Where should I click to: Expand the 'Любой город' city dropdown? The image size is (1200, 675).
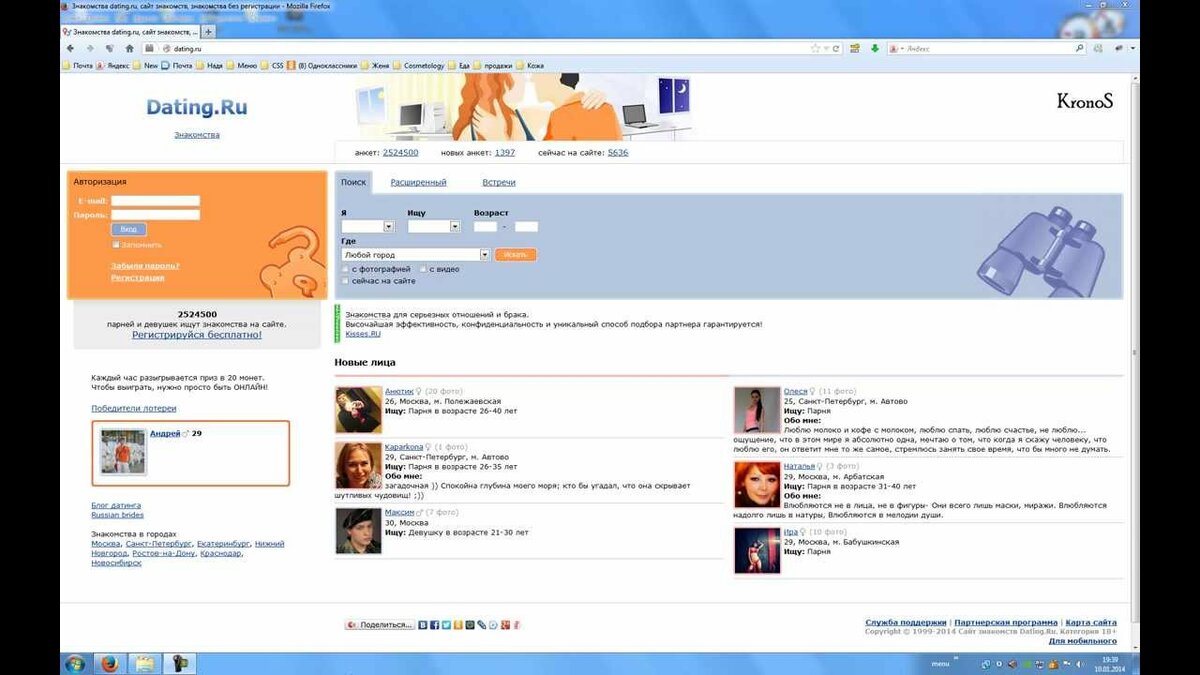click(416, 255)
